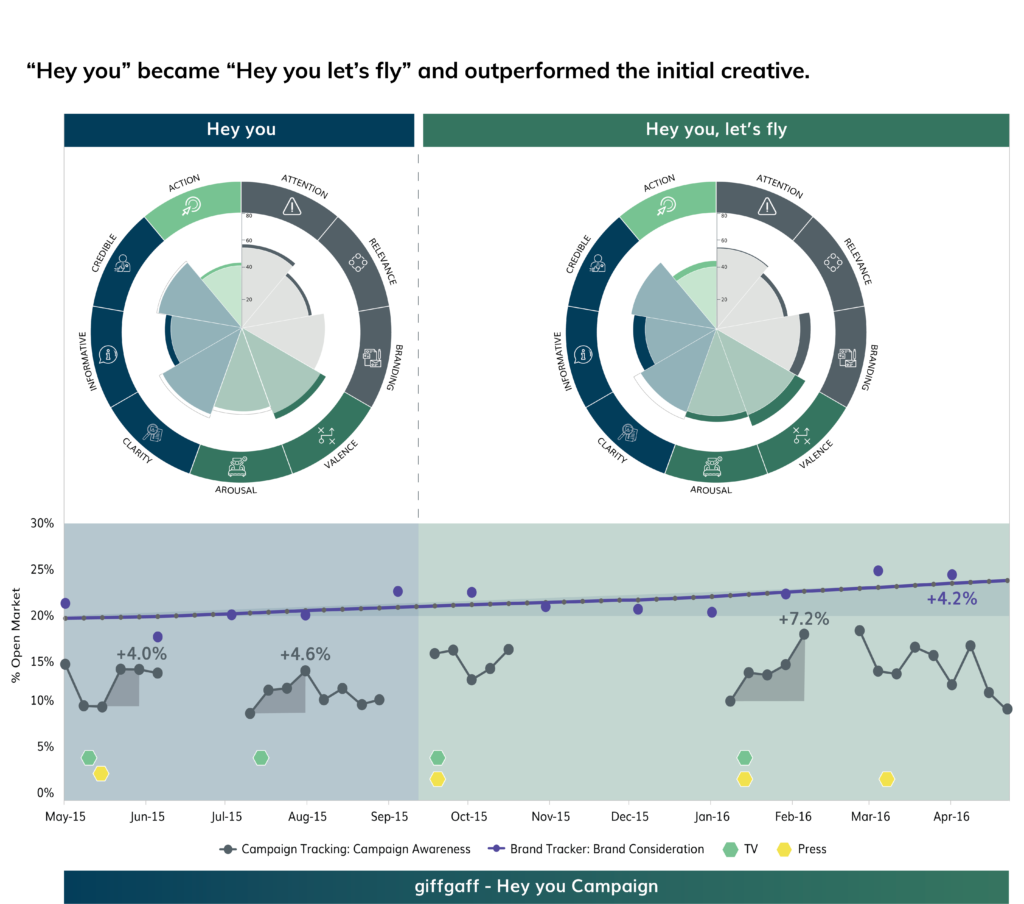1024x904 pixels.
Task: Click the Branding icon in the let's fly wheel
Action: 847,357
